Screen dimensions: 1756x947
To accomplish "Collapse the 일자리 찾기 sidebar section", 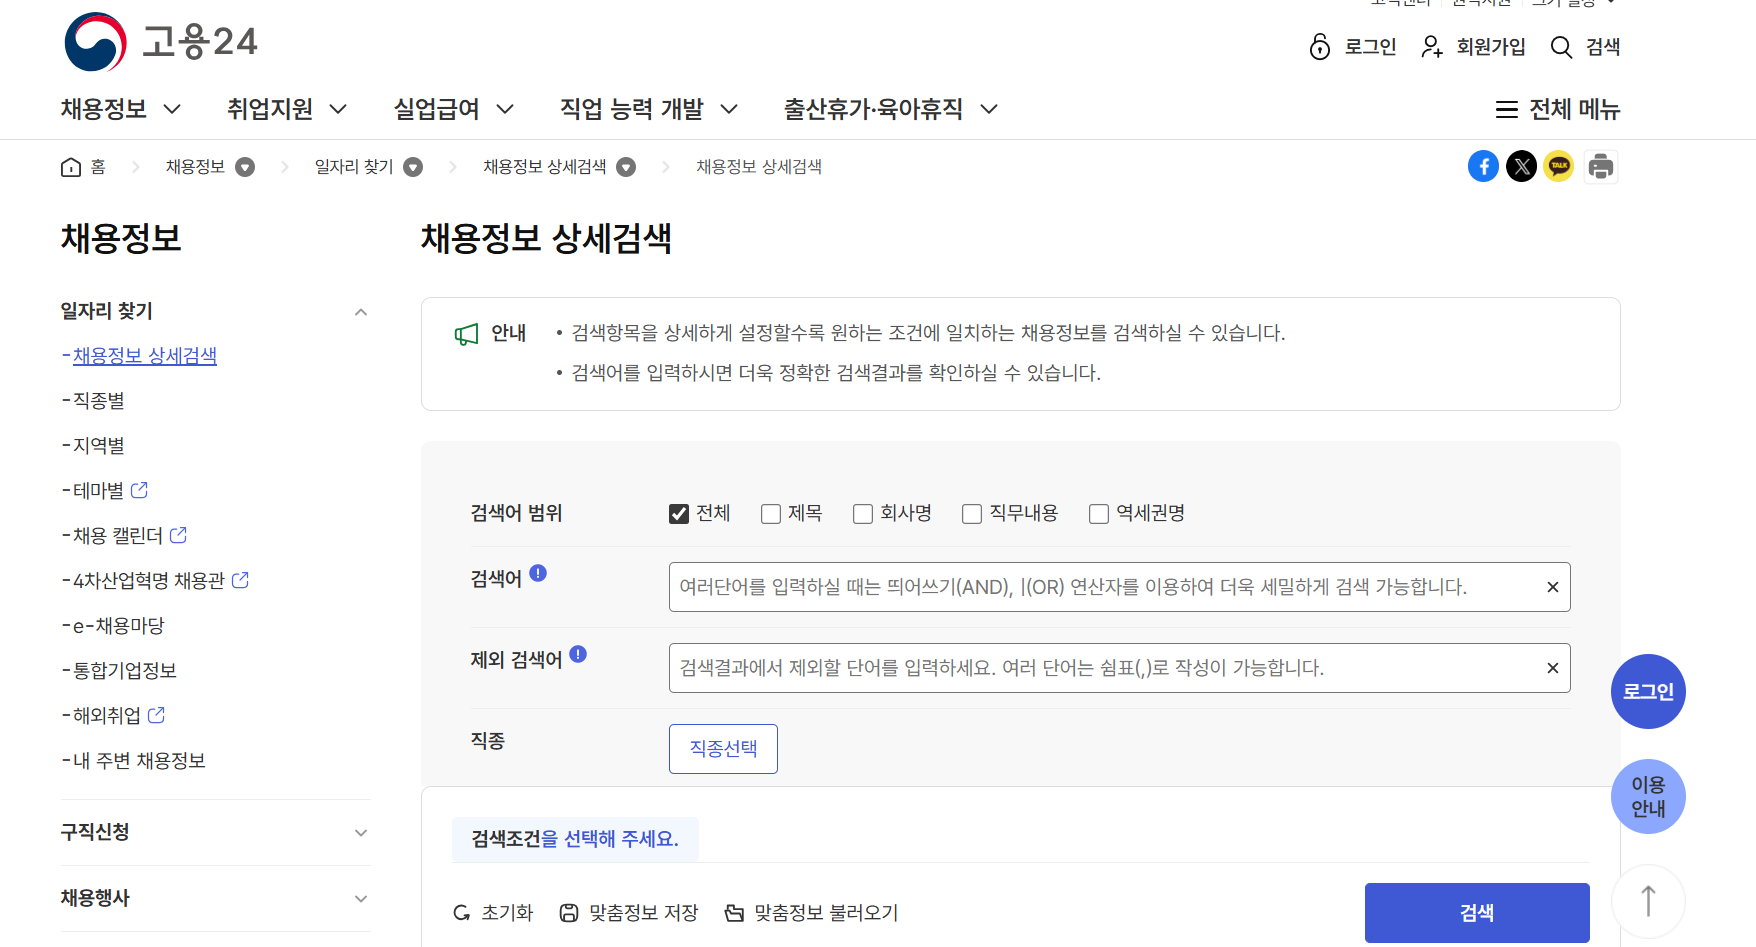I will coord(215,311).
